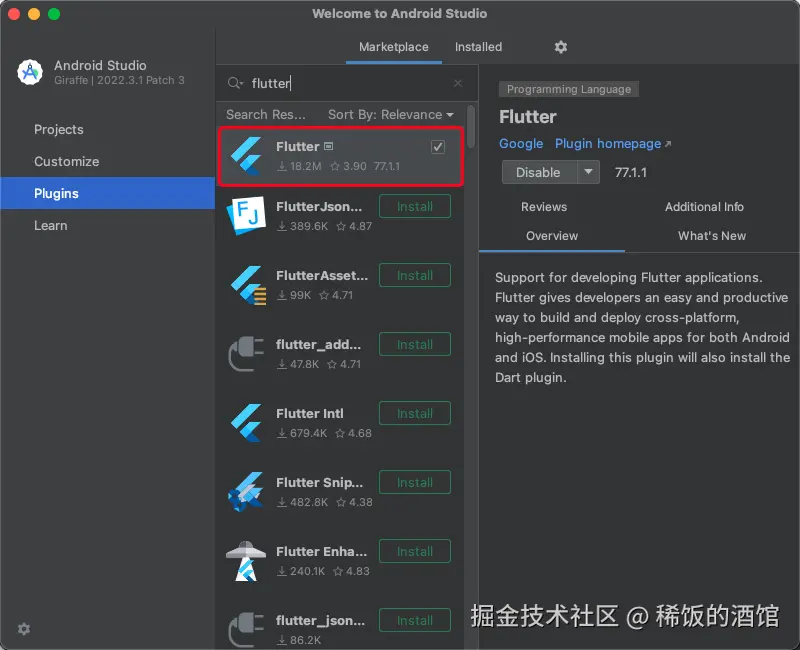Click the Search Res... header label
Viewport: 800px width, 650px height.
266,115
